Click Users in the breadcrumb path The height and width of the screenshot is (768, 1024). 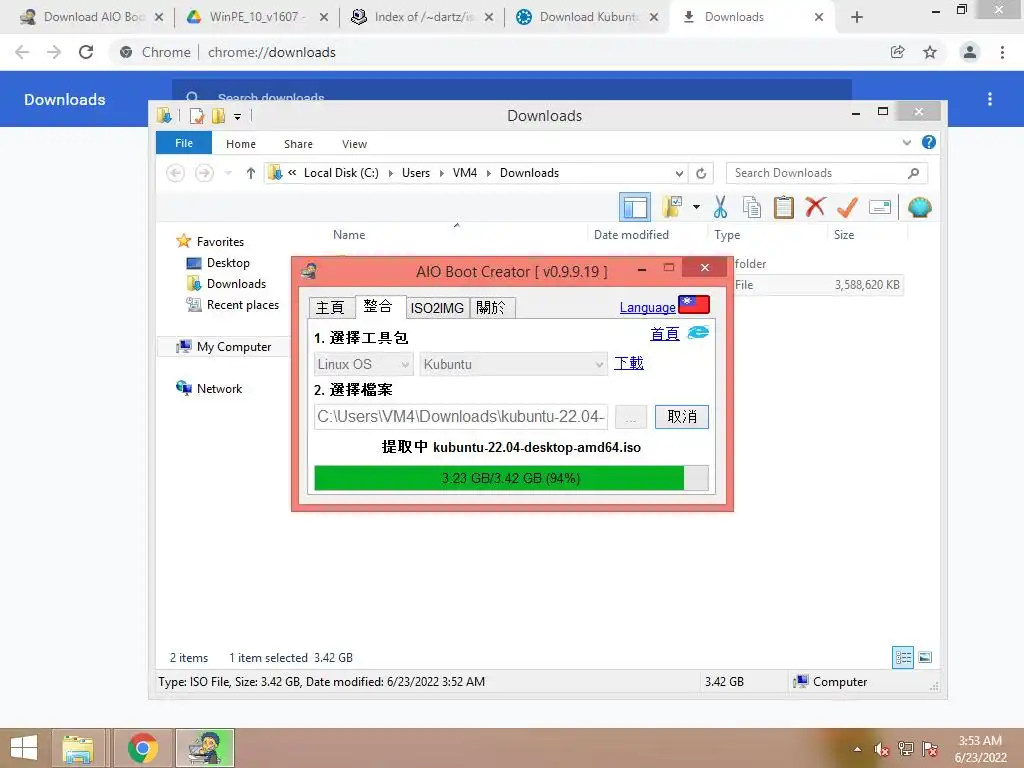[x=416, y=173]
